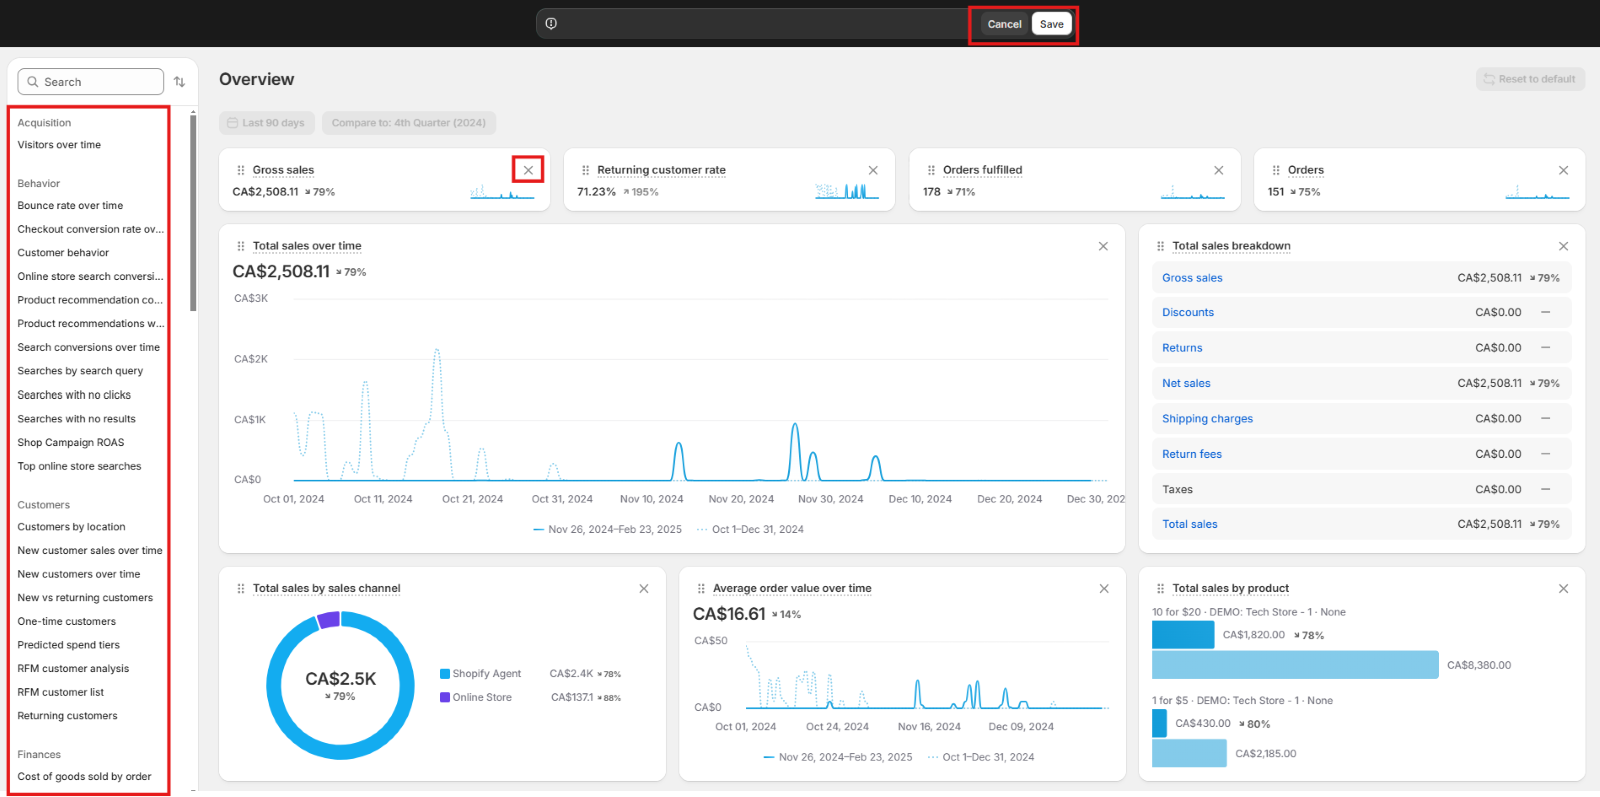Select RFM customer analysis in sidebar
1600x797 pixels.
coord(73,669)
